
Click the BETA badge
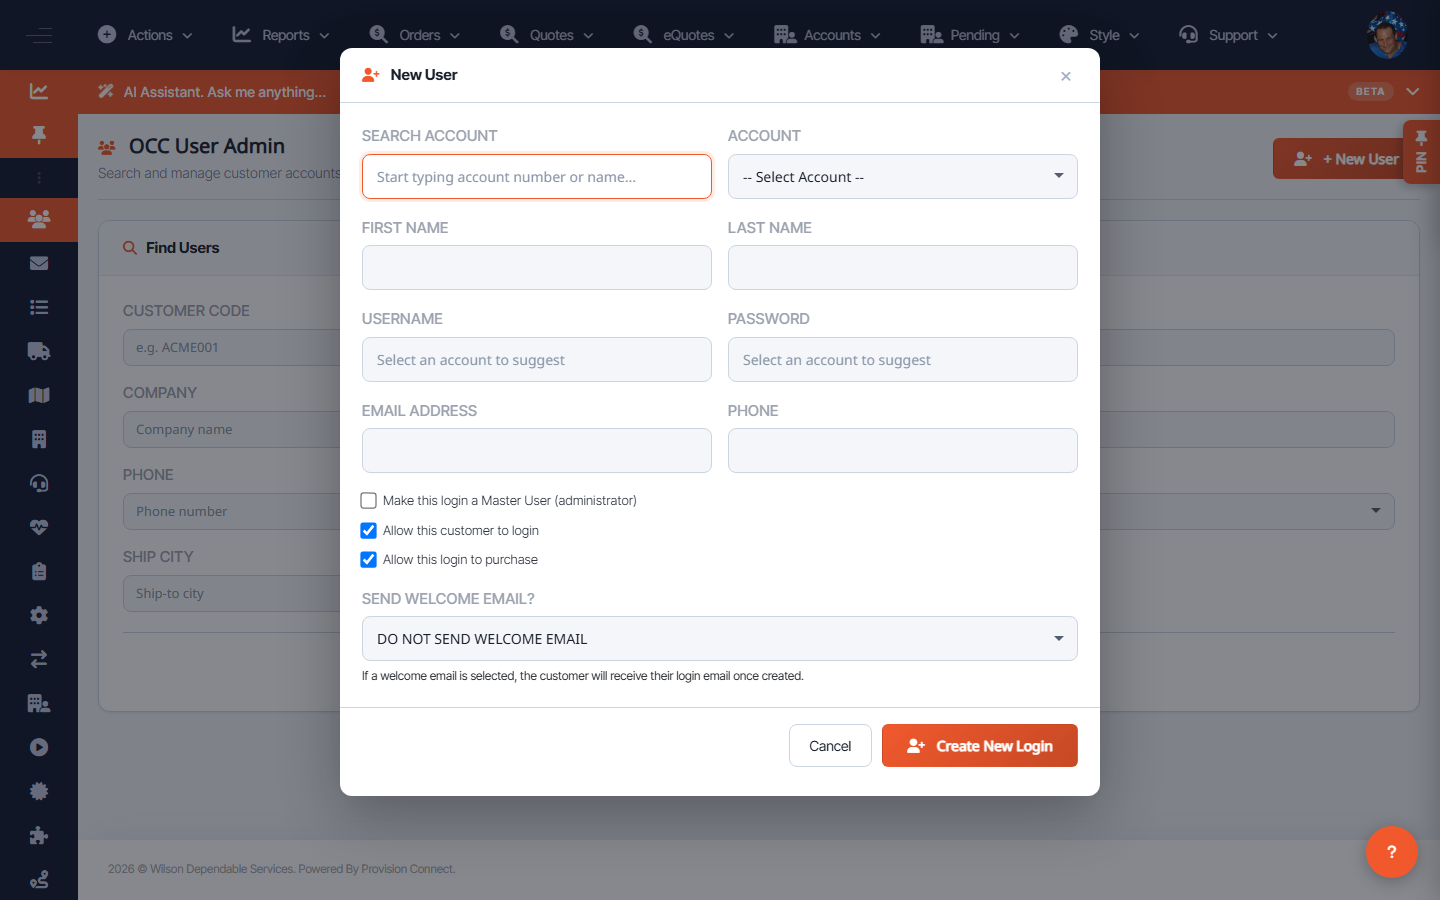tap(1370, 92)
